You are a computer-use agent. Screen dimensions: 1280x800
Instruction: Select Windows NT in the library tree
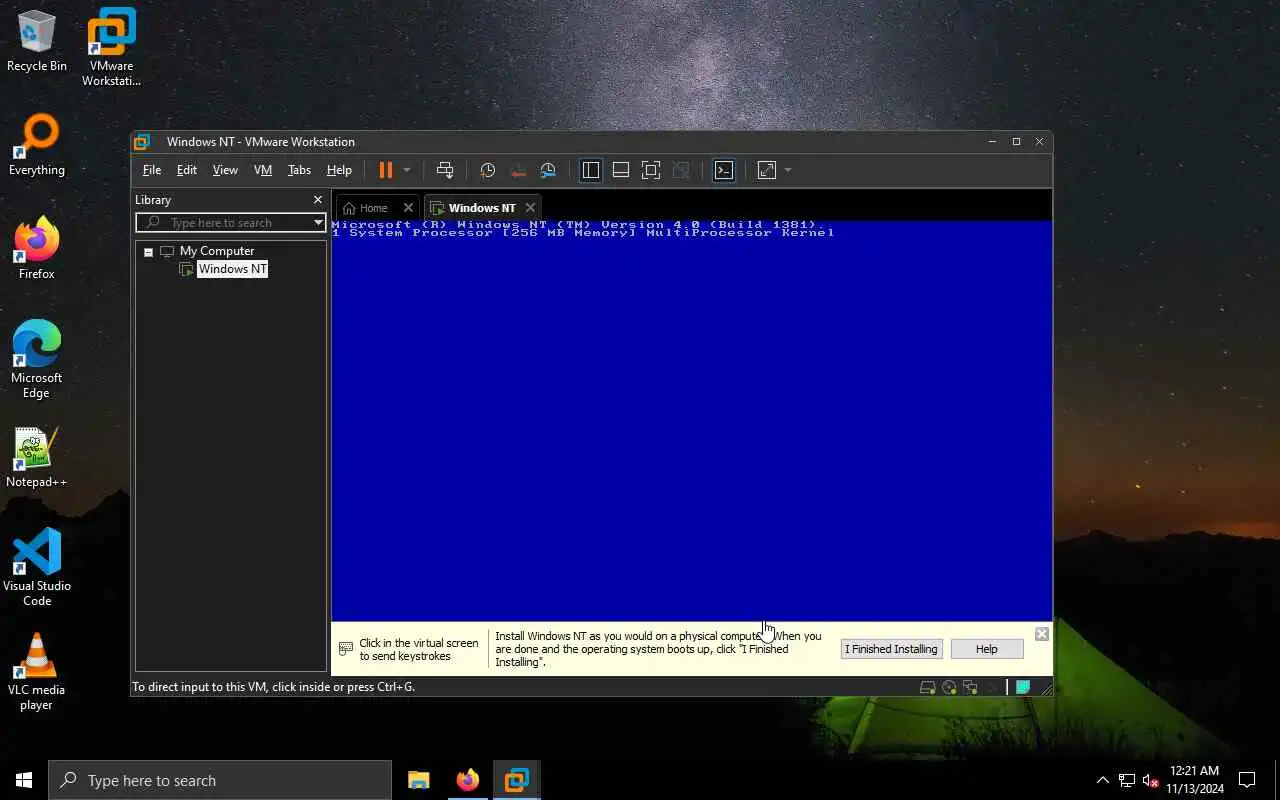point(232,269)
